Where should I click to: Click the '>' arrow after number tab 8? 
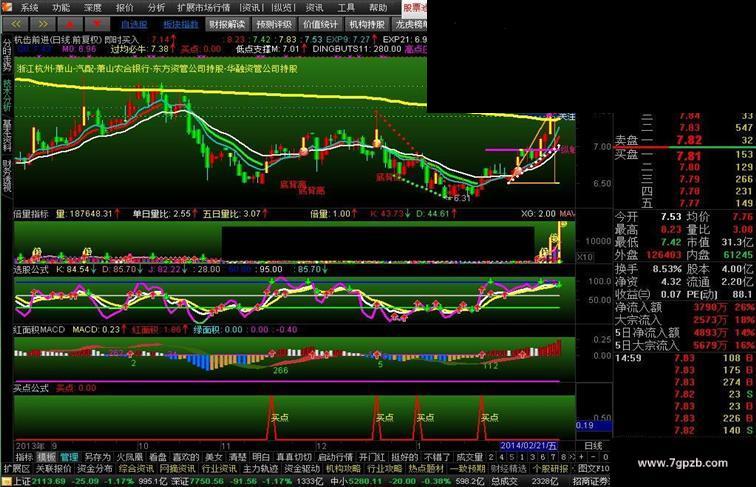pos(571,457)
